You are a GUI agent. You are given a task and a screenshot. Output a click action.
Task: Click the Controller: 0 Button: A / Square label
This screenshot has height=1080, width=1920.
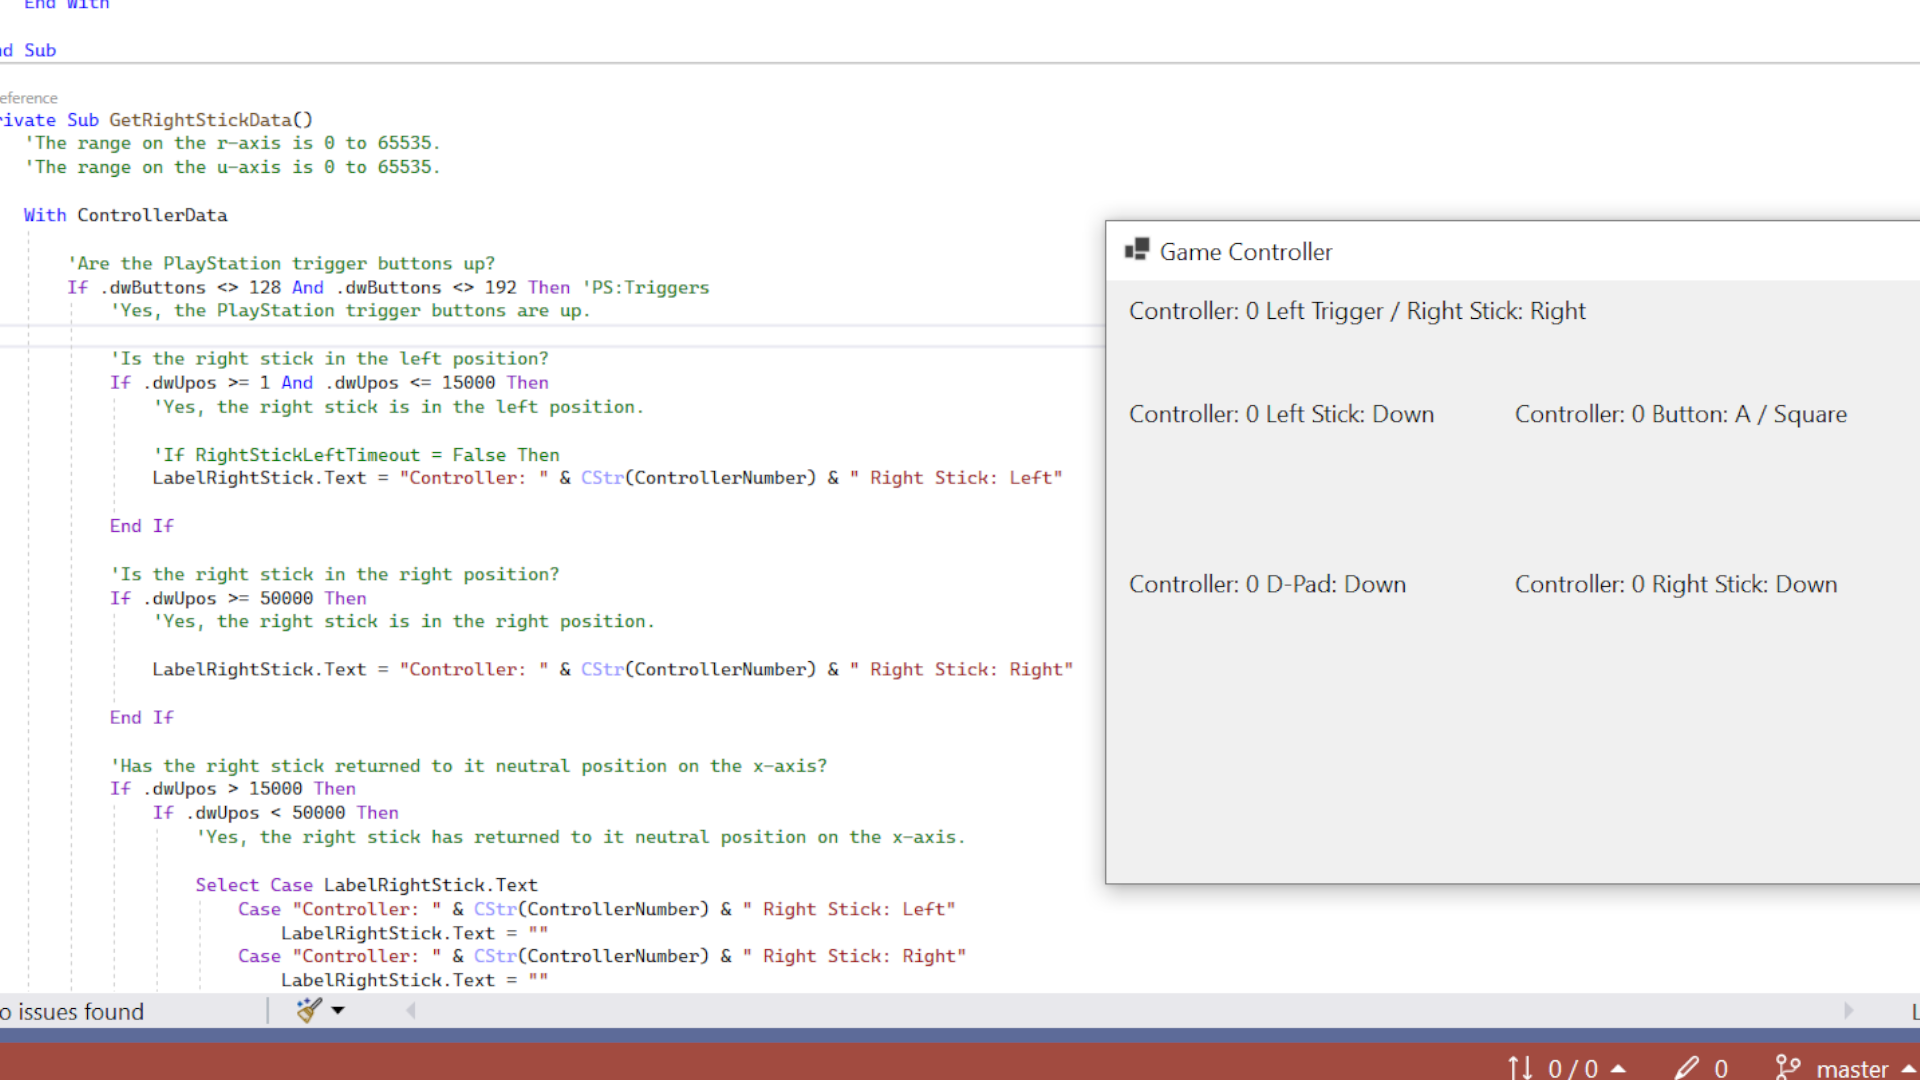coord(1681,413)
